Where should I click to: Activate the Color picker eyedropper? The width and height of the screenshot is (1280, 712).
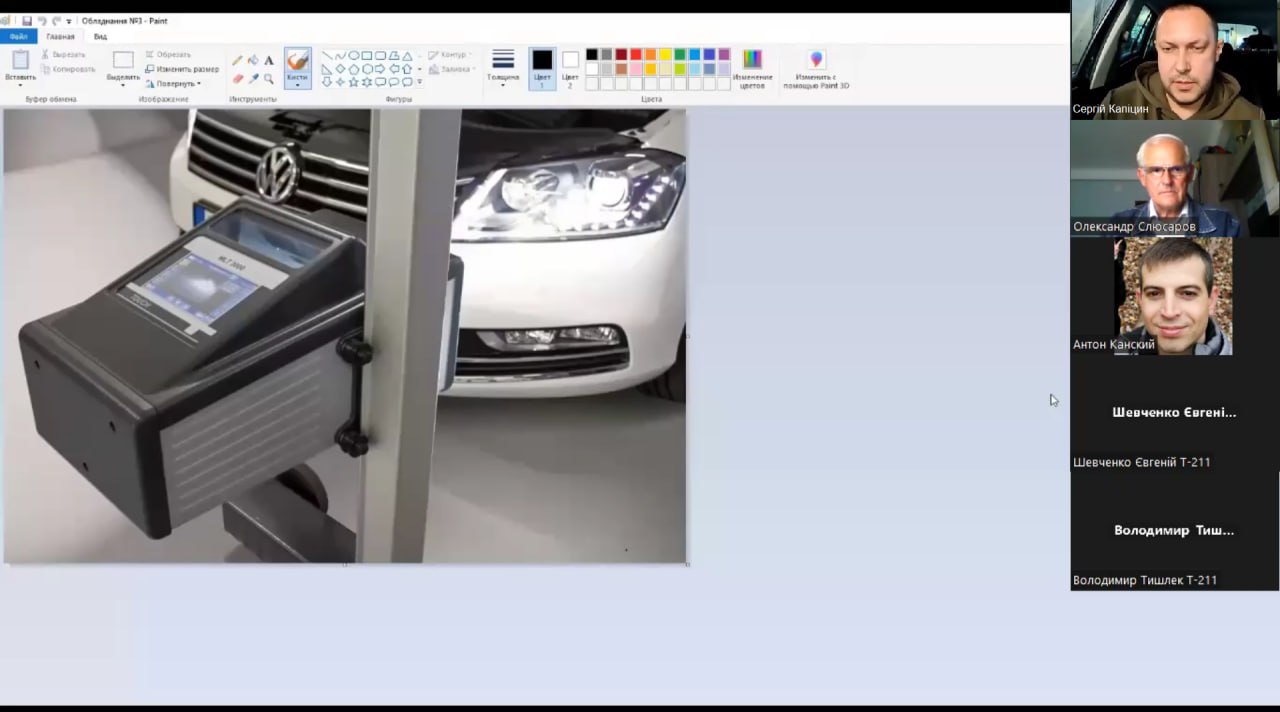[253, 78]
